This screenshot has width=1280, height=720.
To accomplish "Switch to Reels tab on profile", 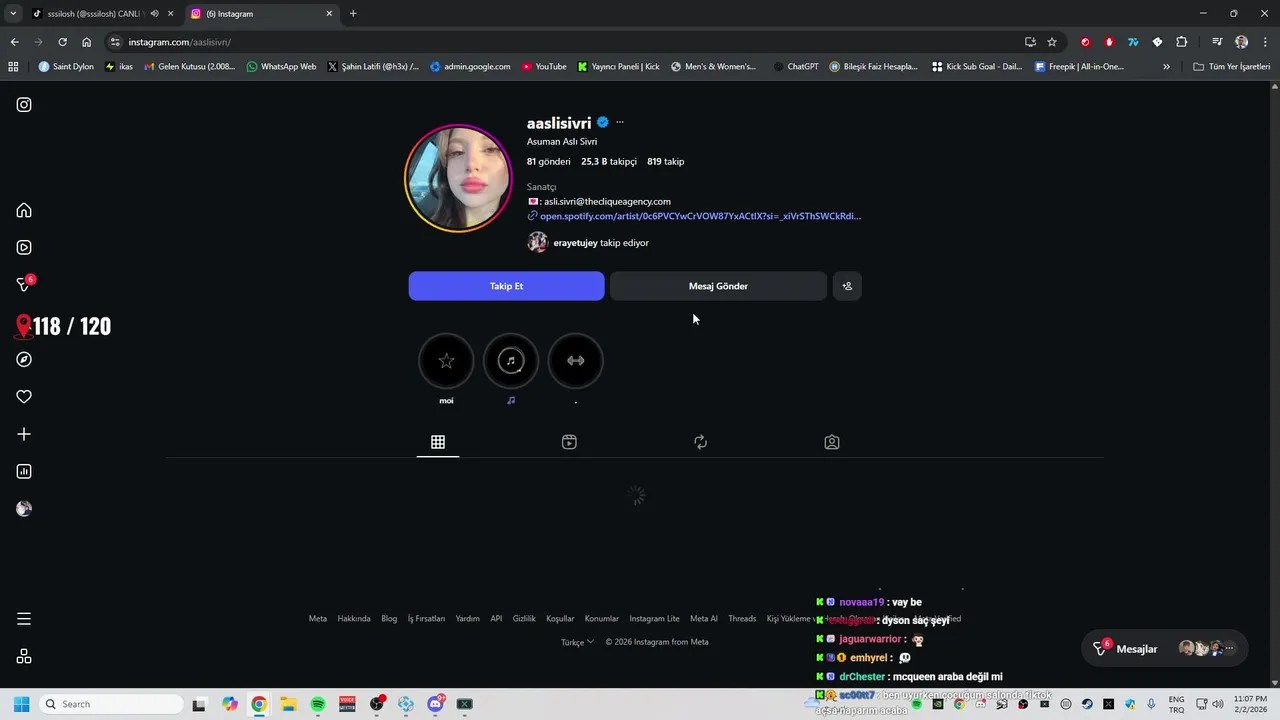I will tap(569, 442).
